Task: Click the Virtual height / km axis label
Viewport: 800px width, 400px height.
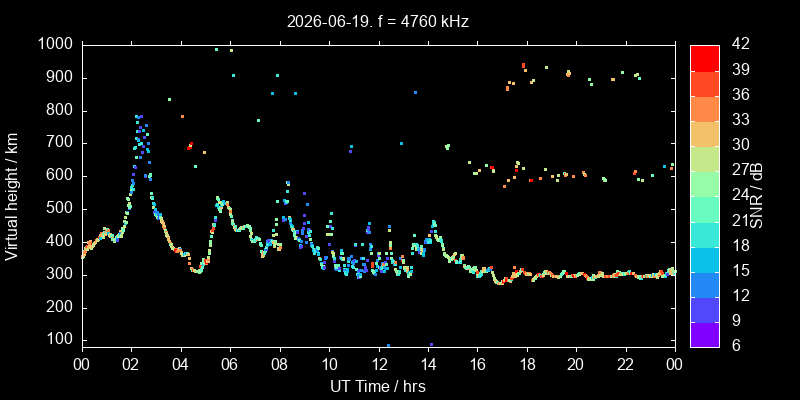Action: tap(12, 196)
